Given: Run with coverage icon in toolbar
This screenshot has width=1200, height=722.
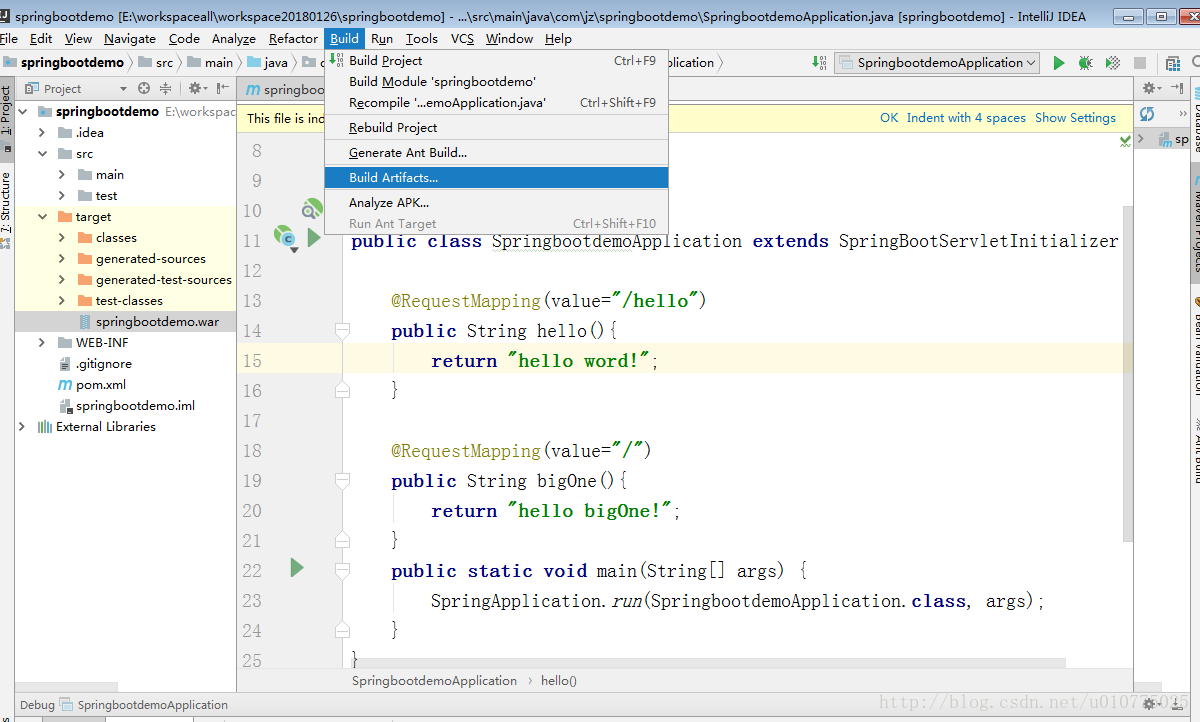Looking at the screenshot, I should pos(1113,63).
